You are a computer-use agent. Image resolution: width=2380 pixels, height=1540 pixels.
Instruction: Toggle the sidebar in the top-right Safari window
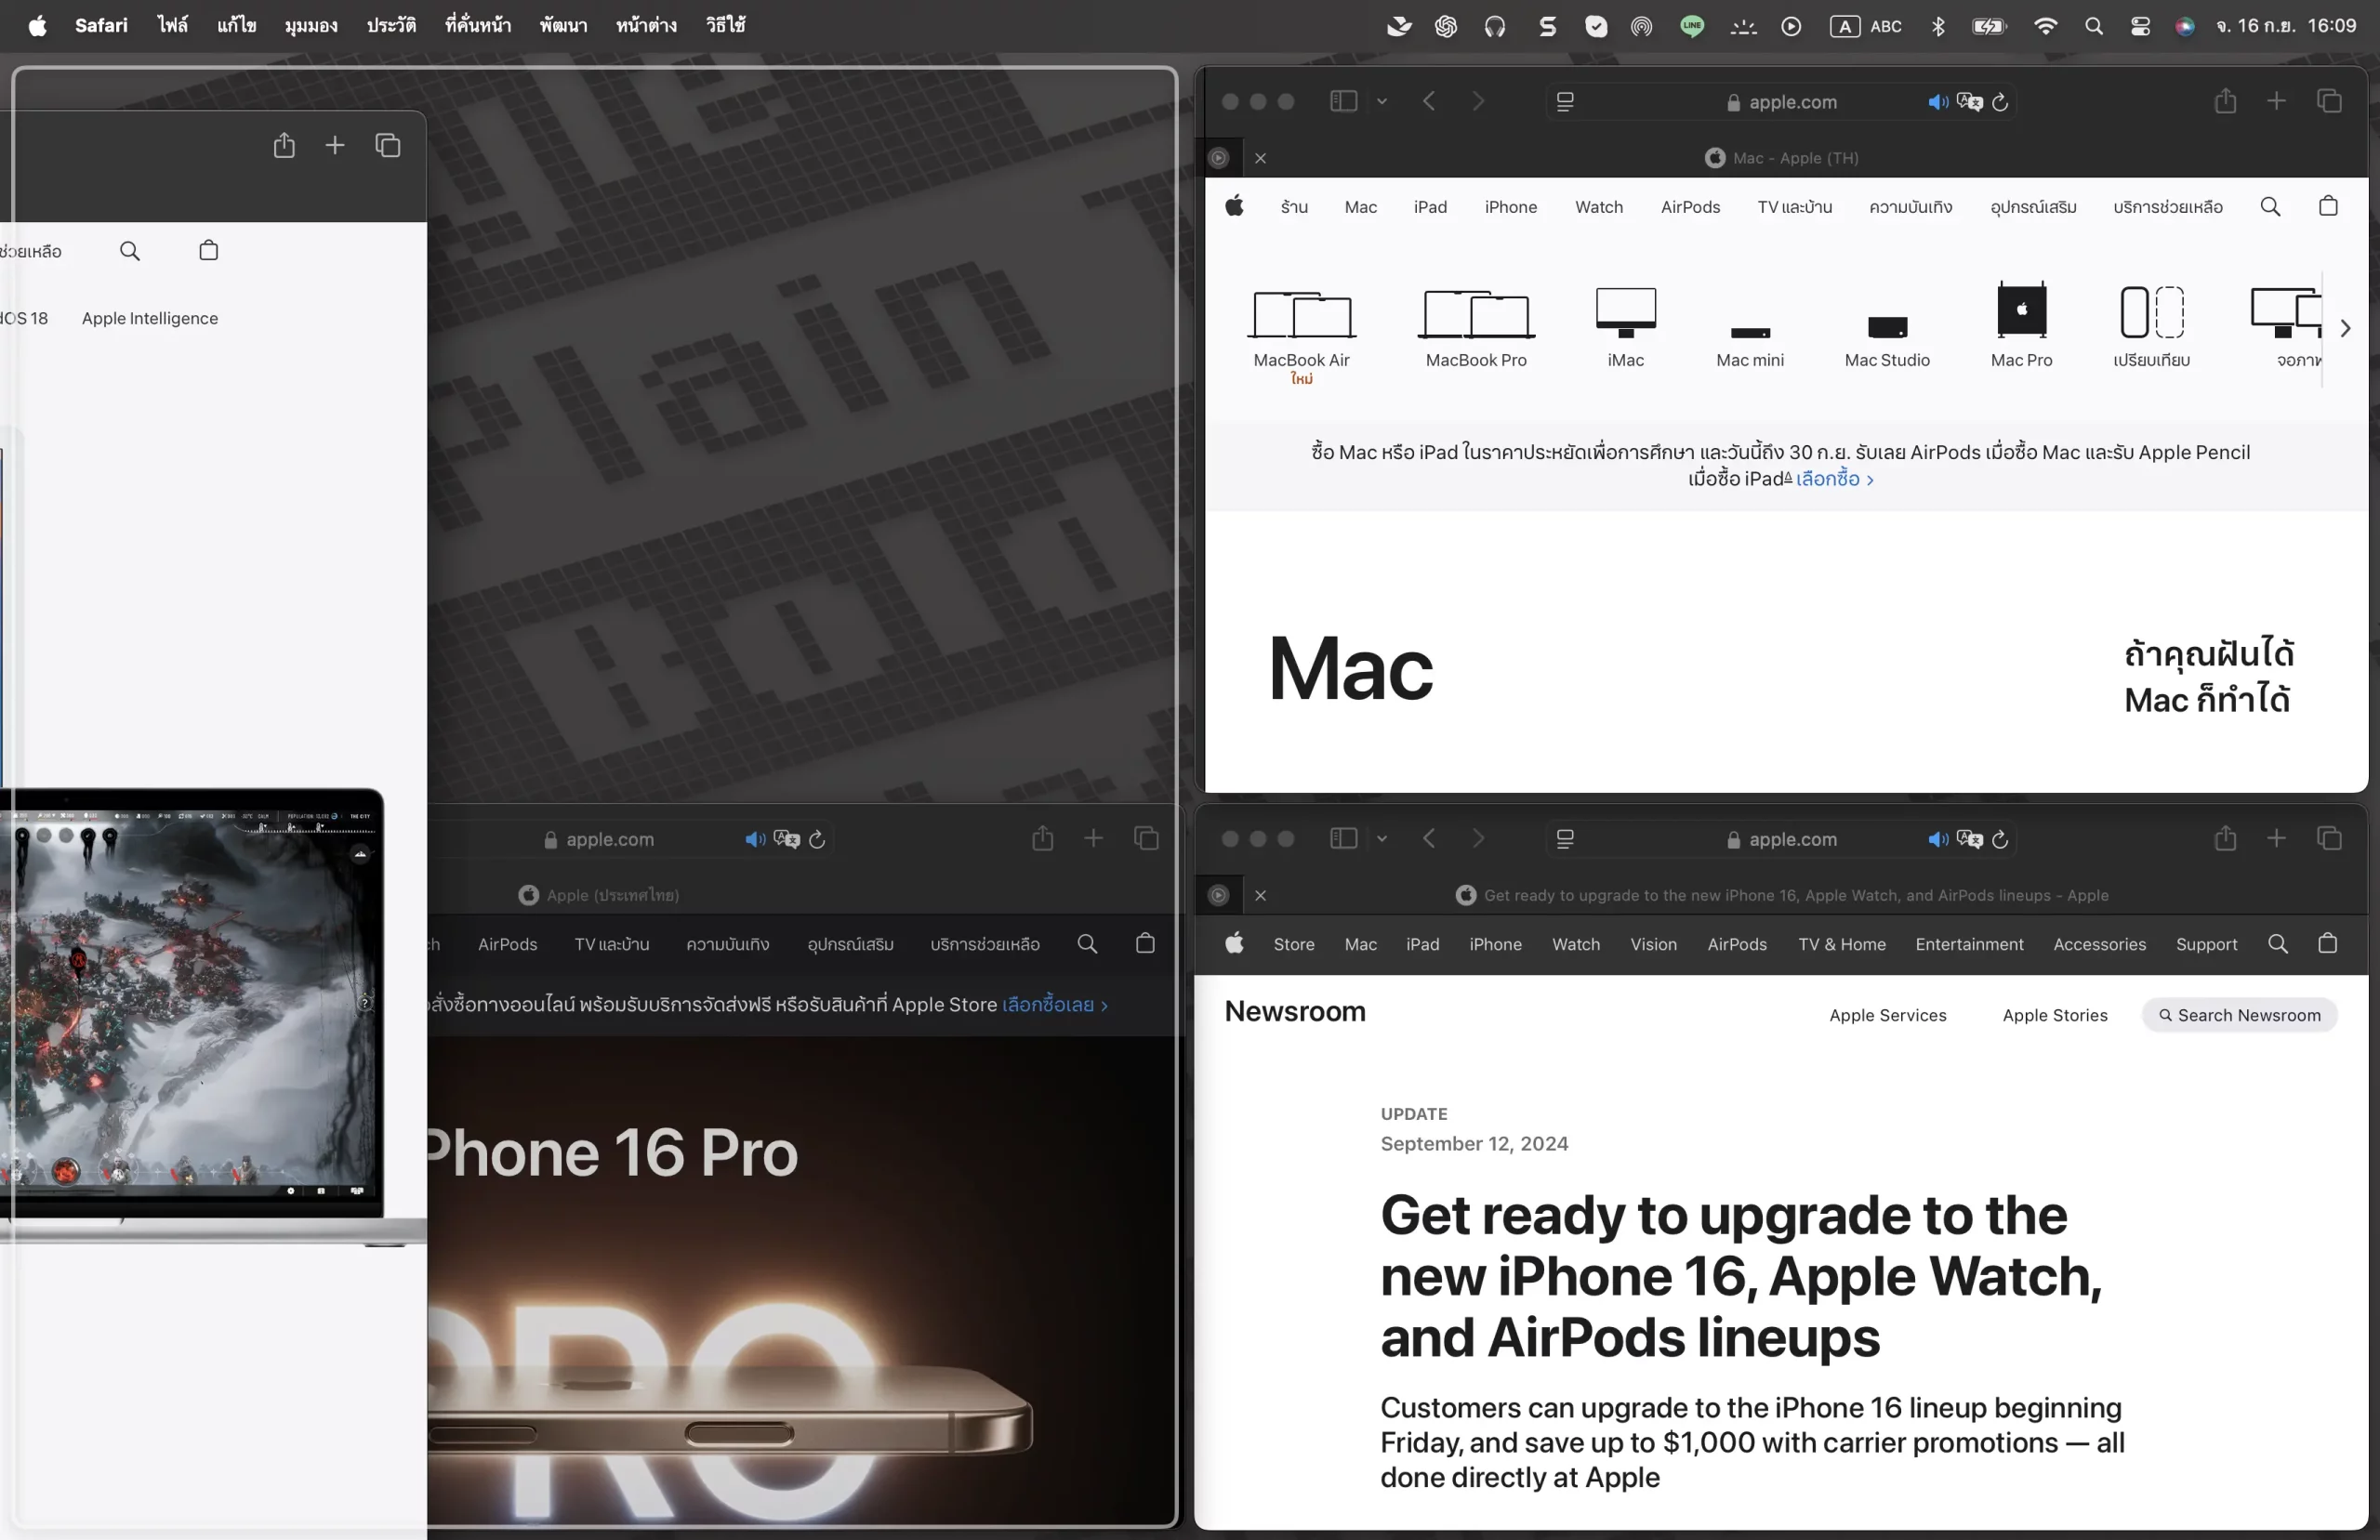[1343, 101]
